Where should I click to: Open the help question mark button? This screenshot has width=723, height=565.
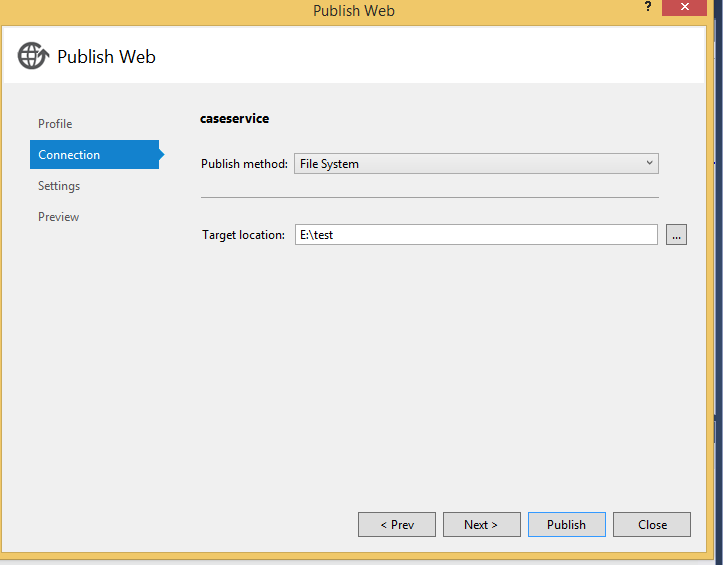[x=648, y=7]
